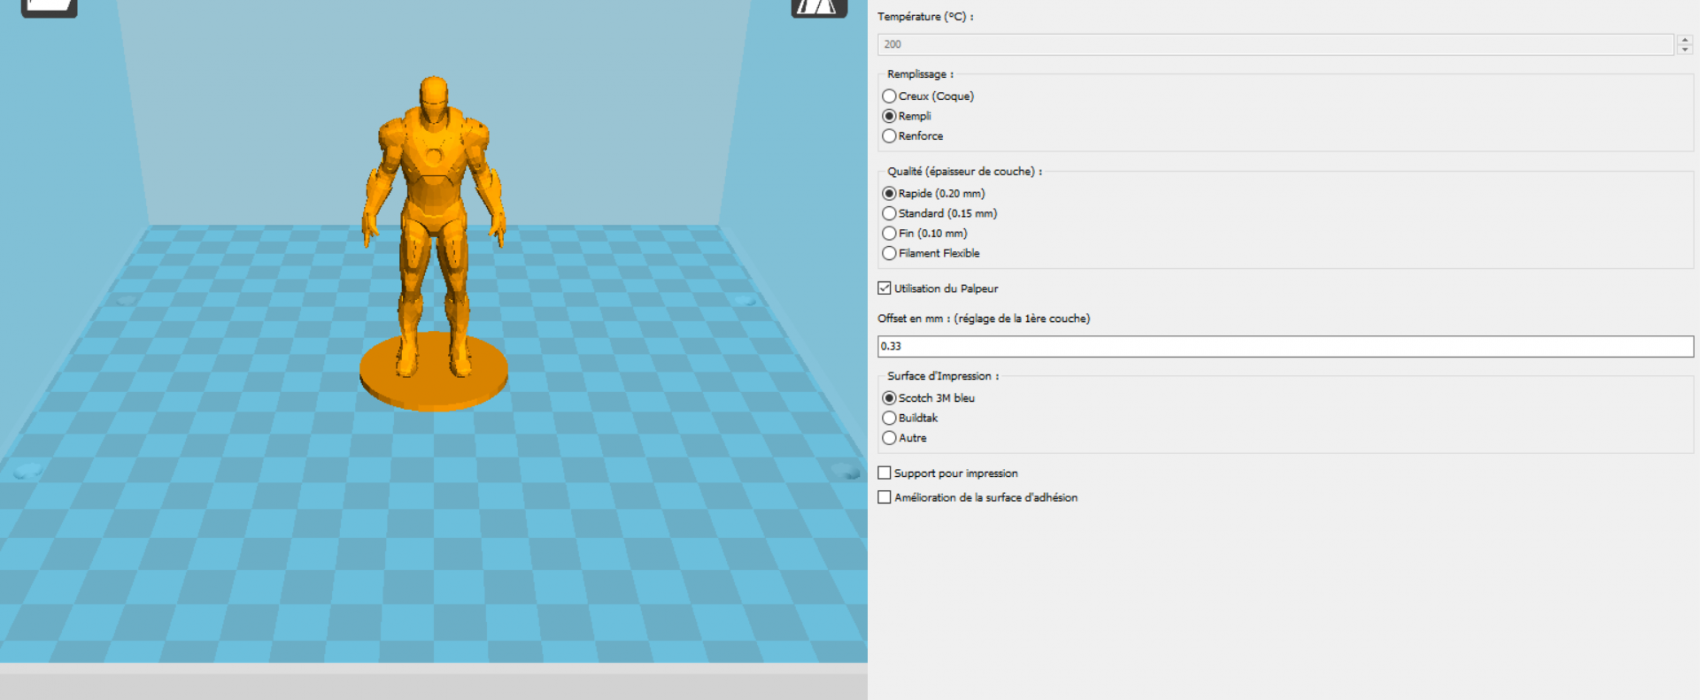This screenshot has height=700, width=1700.
Task: Click the disabled temperature field showing 200
Action: coord(1275,44)
